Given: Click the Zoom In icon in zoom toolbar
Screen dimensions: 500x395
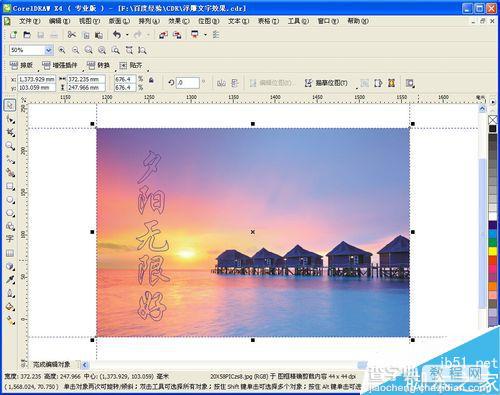Looking at the screenshot, I should tap(62, 50).
